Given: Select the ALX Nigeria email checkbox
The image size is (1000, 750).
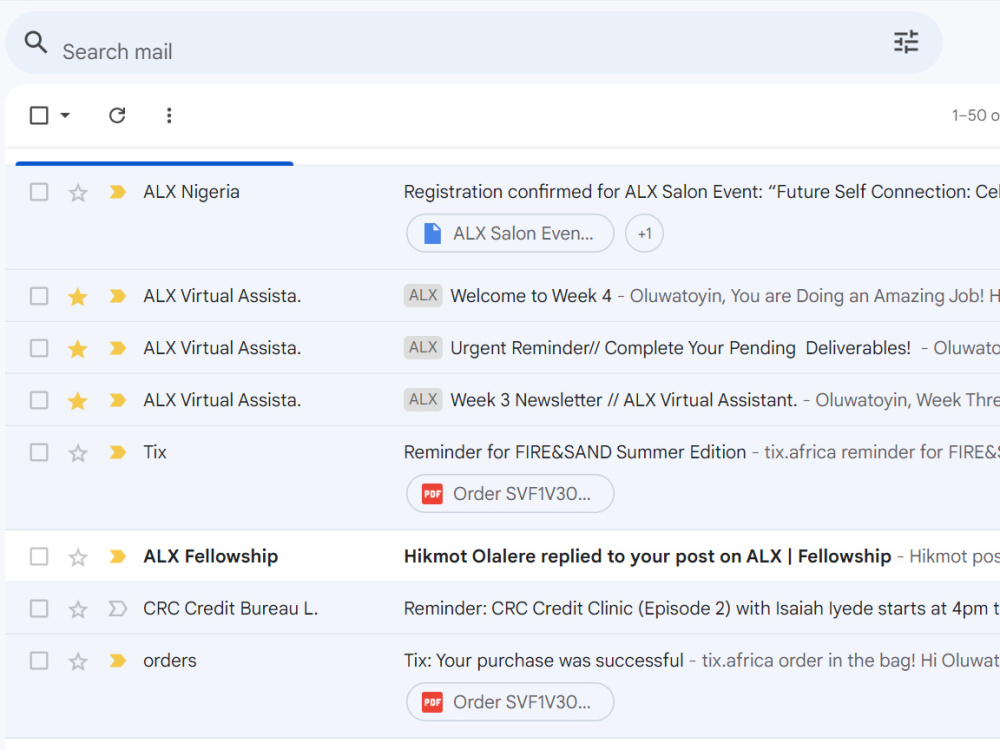Looking at the screenshot, I should click(39, 192).
